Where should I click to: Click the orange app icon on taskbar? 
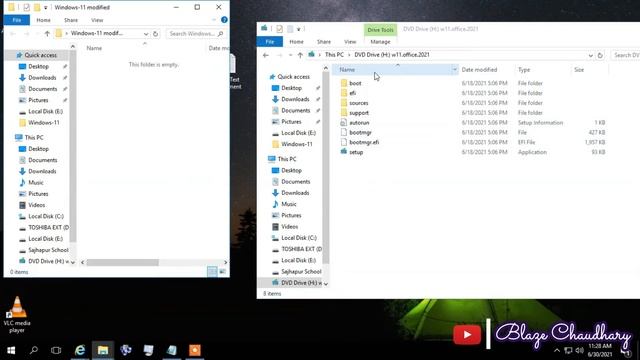coord(195,350)
